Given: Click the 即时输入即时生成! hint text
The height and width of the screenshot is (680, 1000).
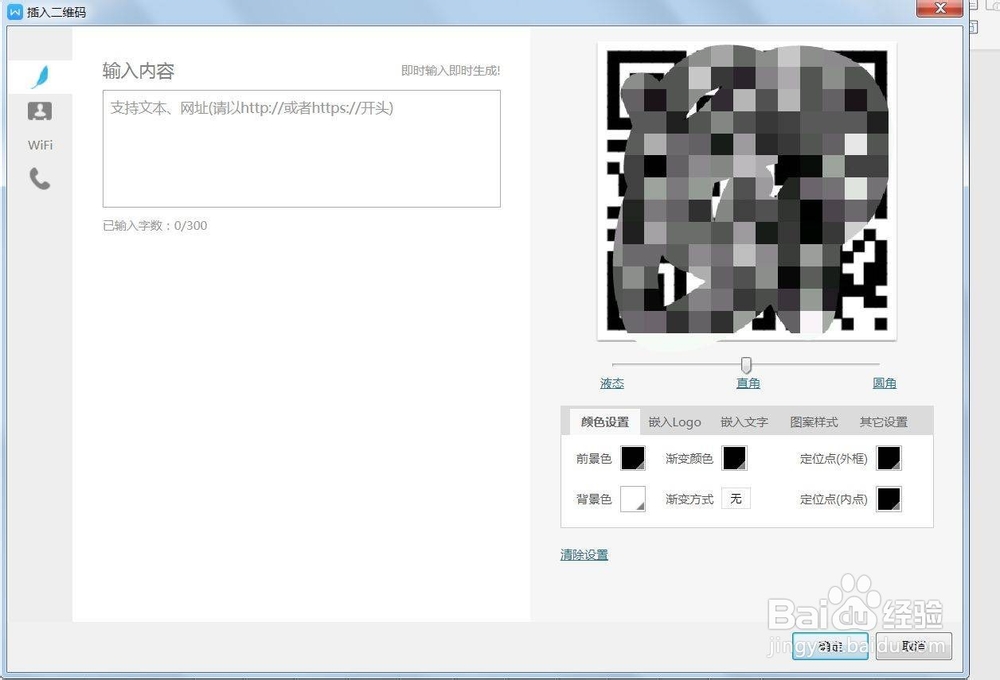Looking at the screenshot, I should (450, 71).
